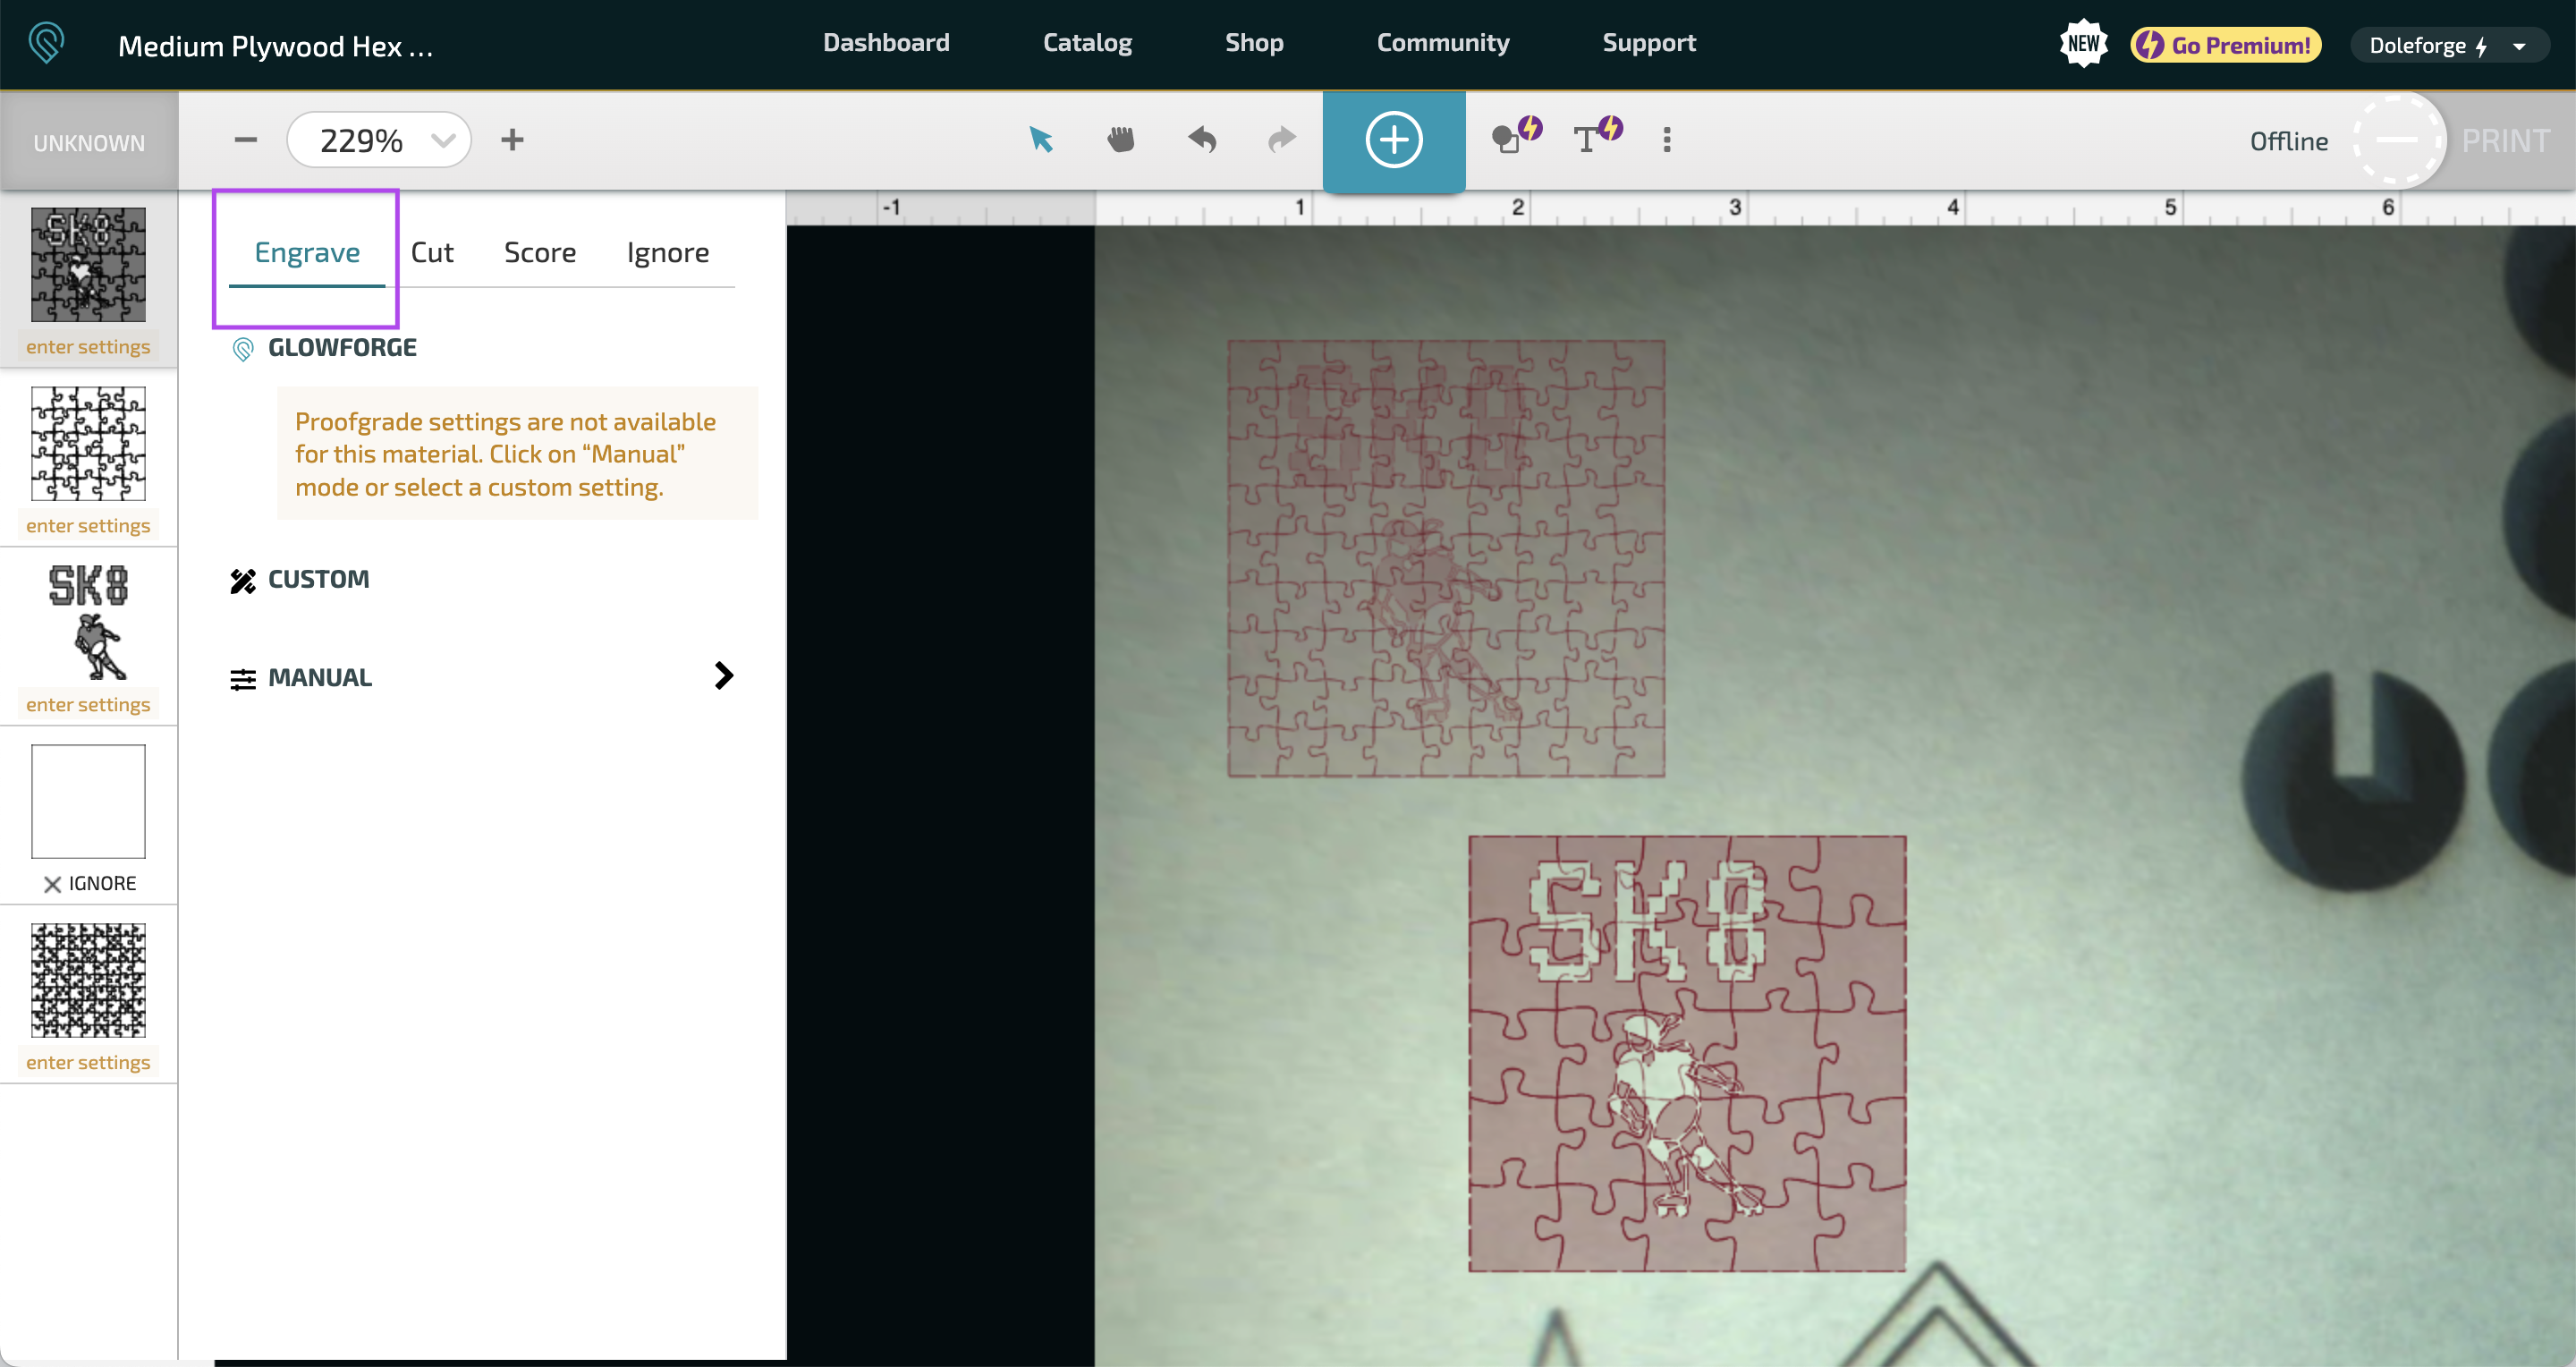2576x1367 pixels.
Task: Open the zoom level dropdown
Action: [x=442, y=140]
